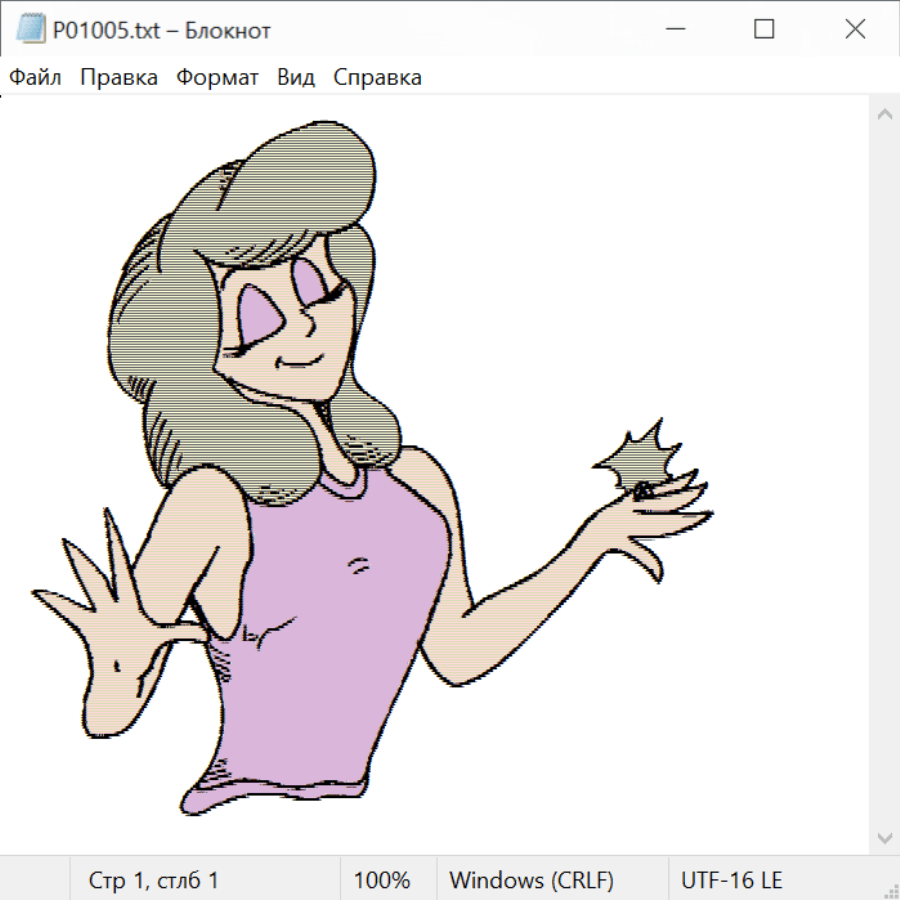Click the Windows (CRLF) status field
Screen dimensions: 900x900
click(x=531, y=881)
